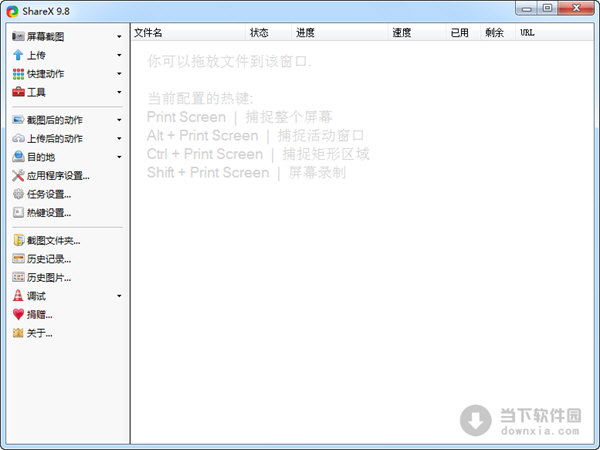
Task: Click the 任务设置 gear icon
Action: click(x=18, y=194)
